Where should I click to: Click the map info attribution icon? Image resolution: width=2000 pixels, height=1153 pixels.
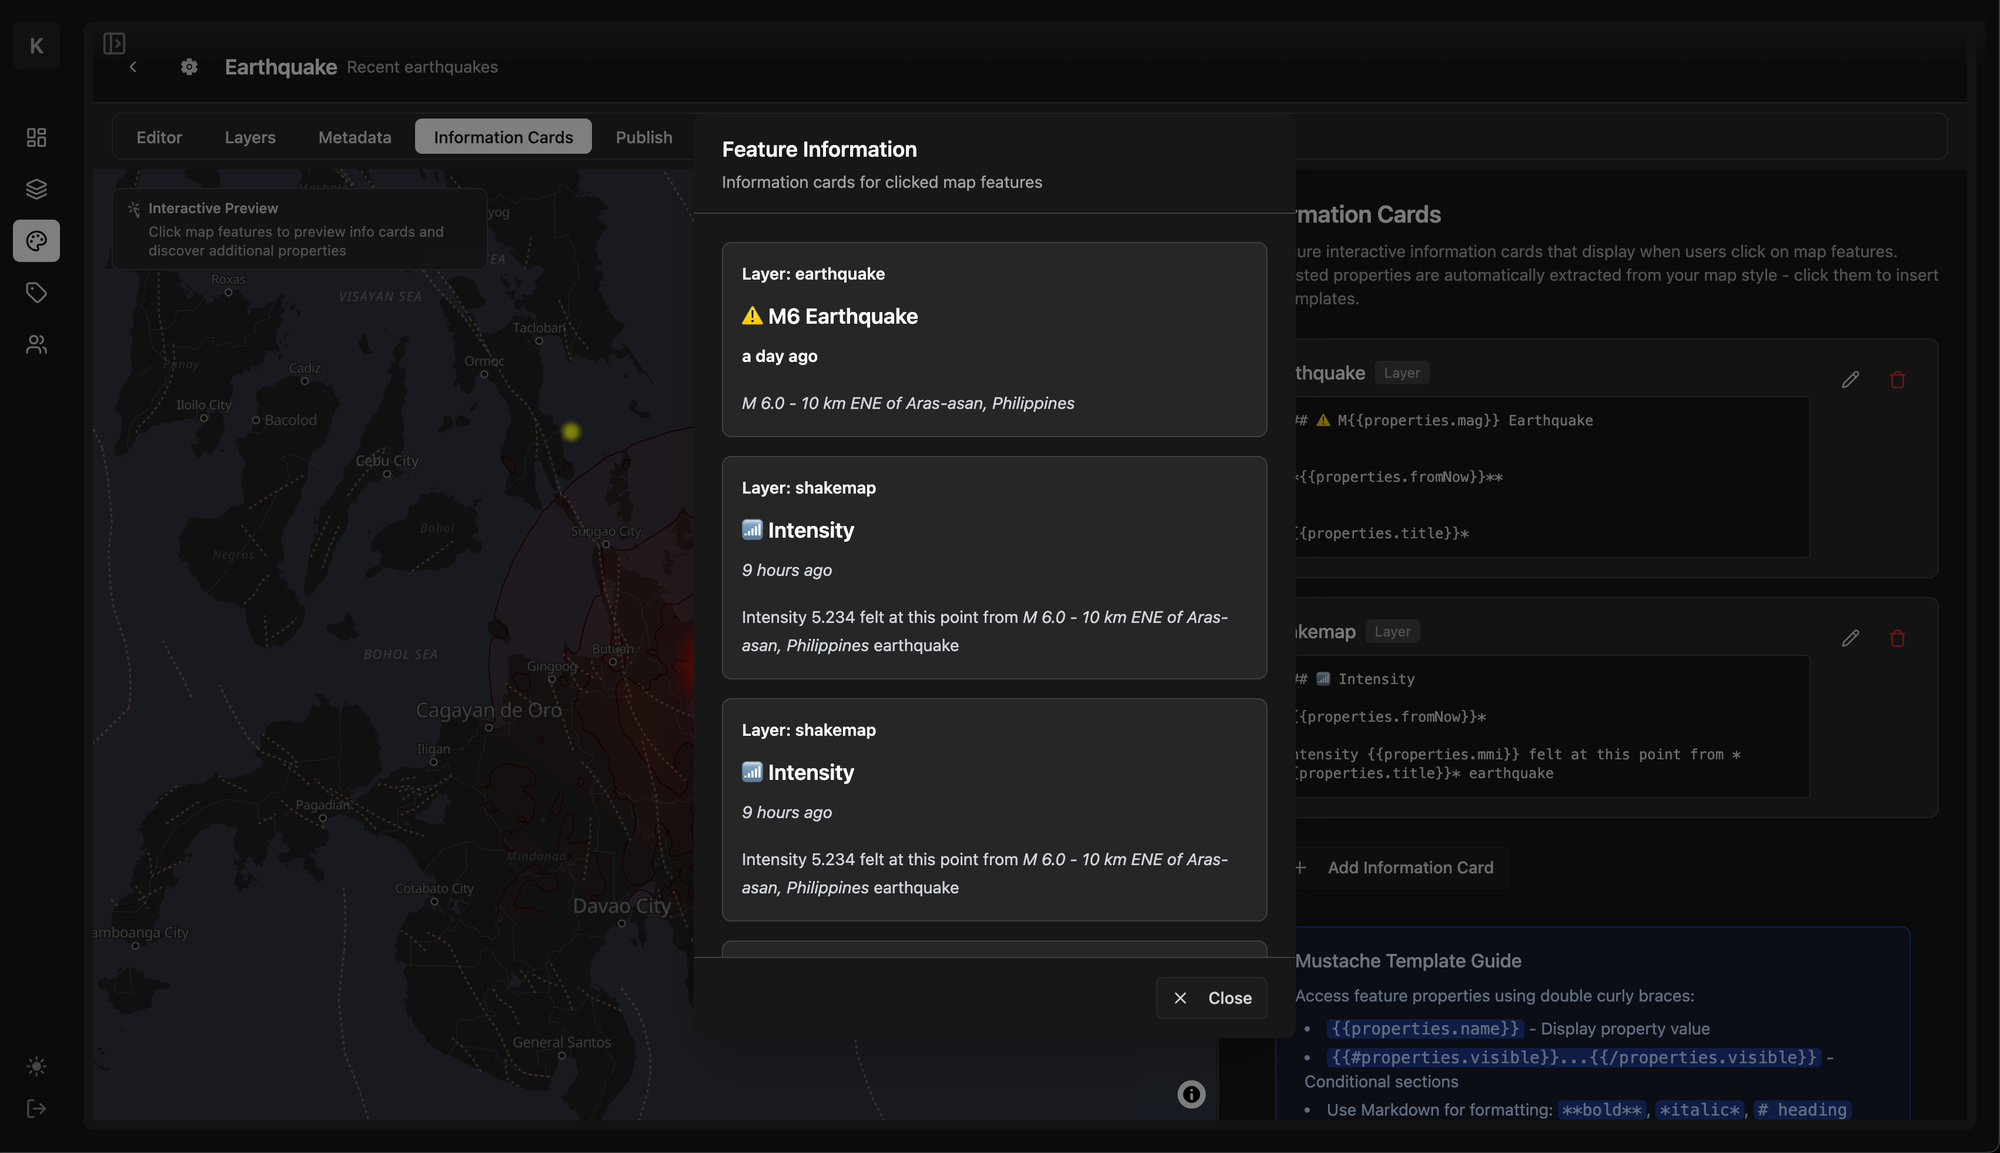pos(1191,1094)
